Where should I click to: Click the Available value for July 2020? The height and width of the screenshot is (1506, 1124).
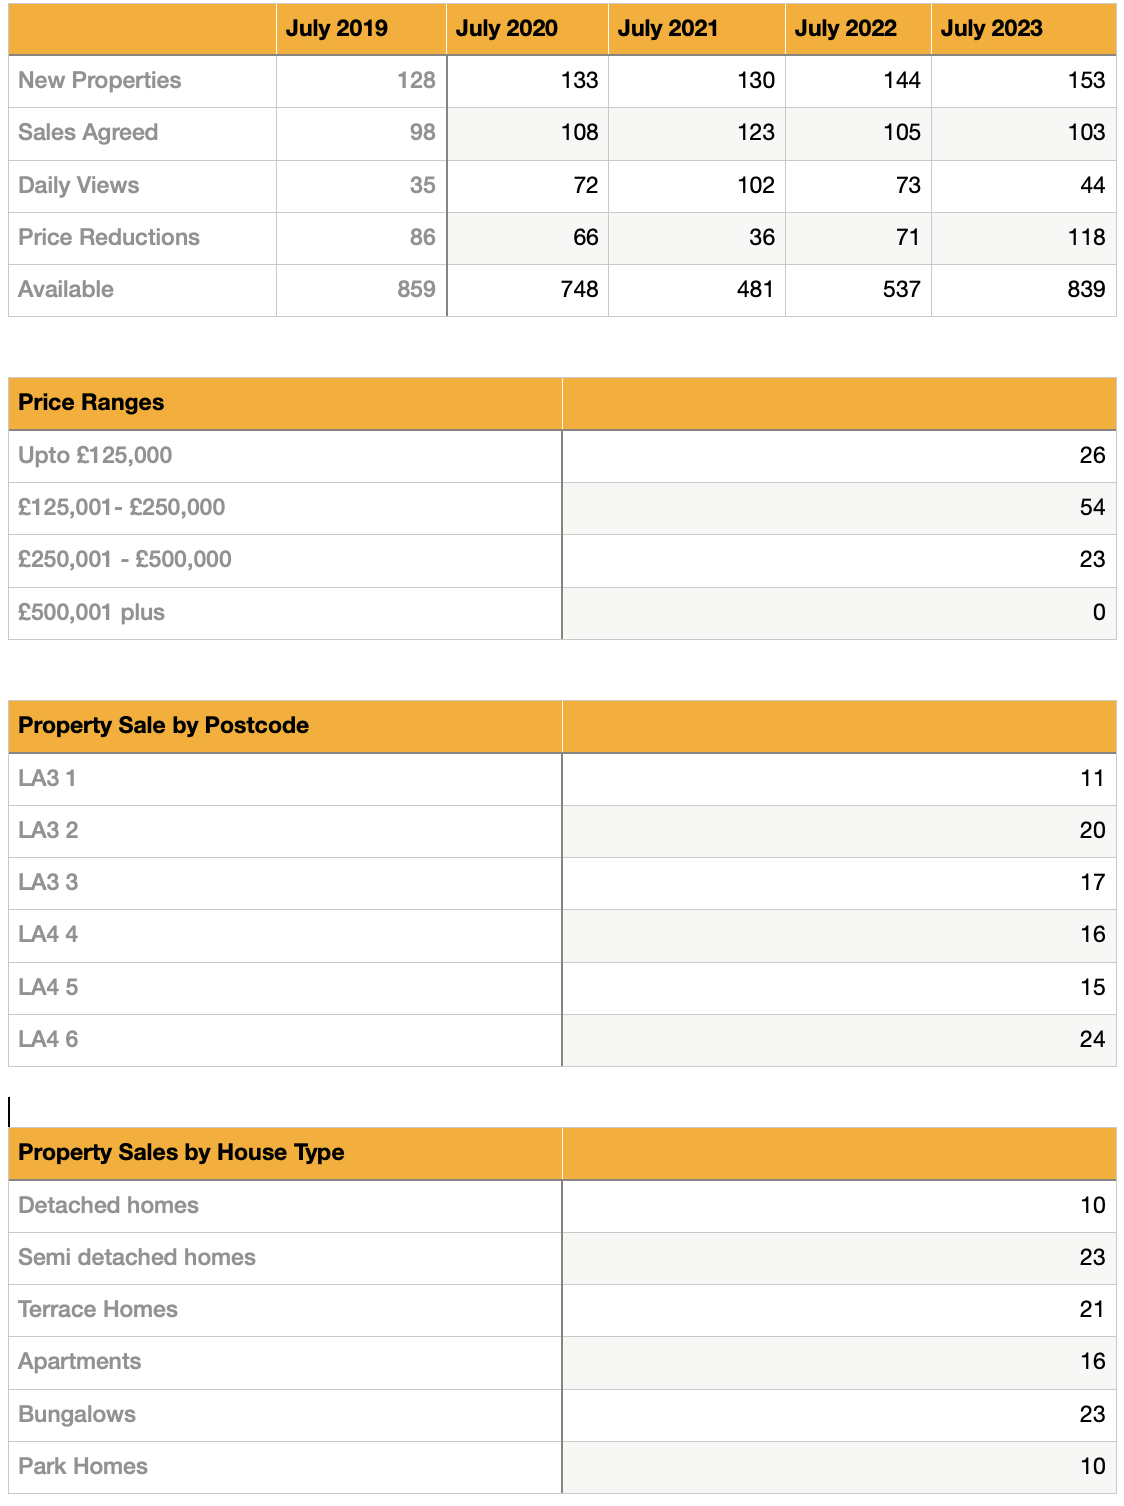coord(579,290)
